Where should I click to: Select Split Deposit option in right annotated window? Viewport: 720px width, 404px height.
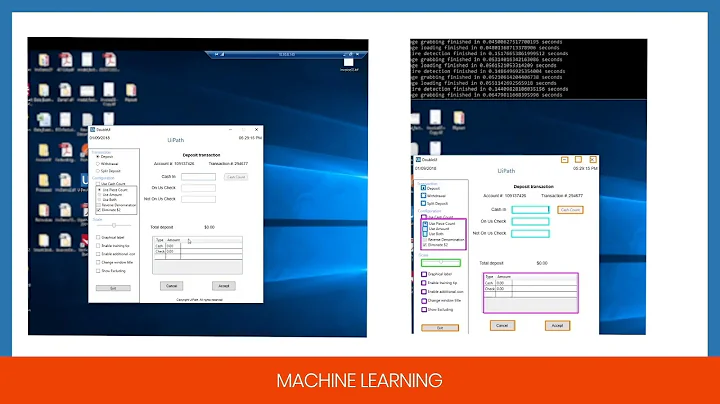tap(423, 203)
